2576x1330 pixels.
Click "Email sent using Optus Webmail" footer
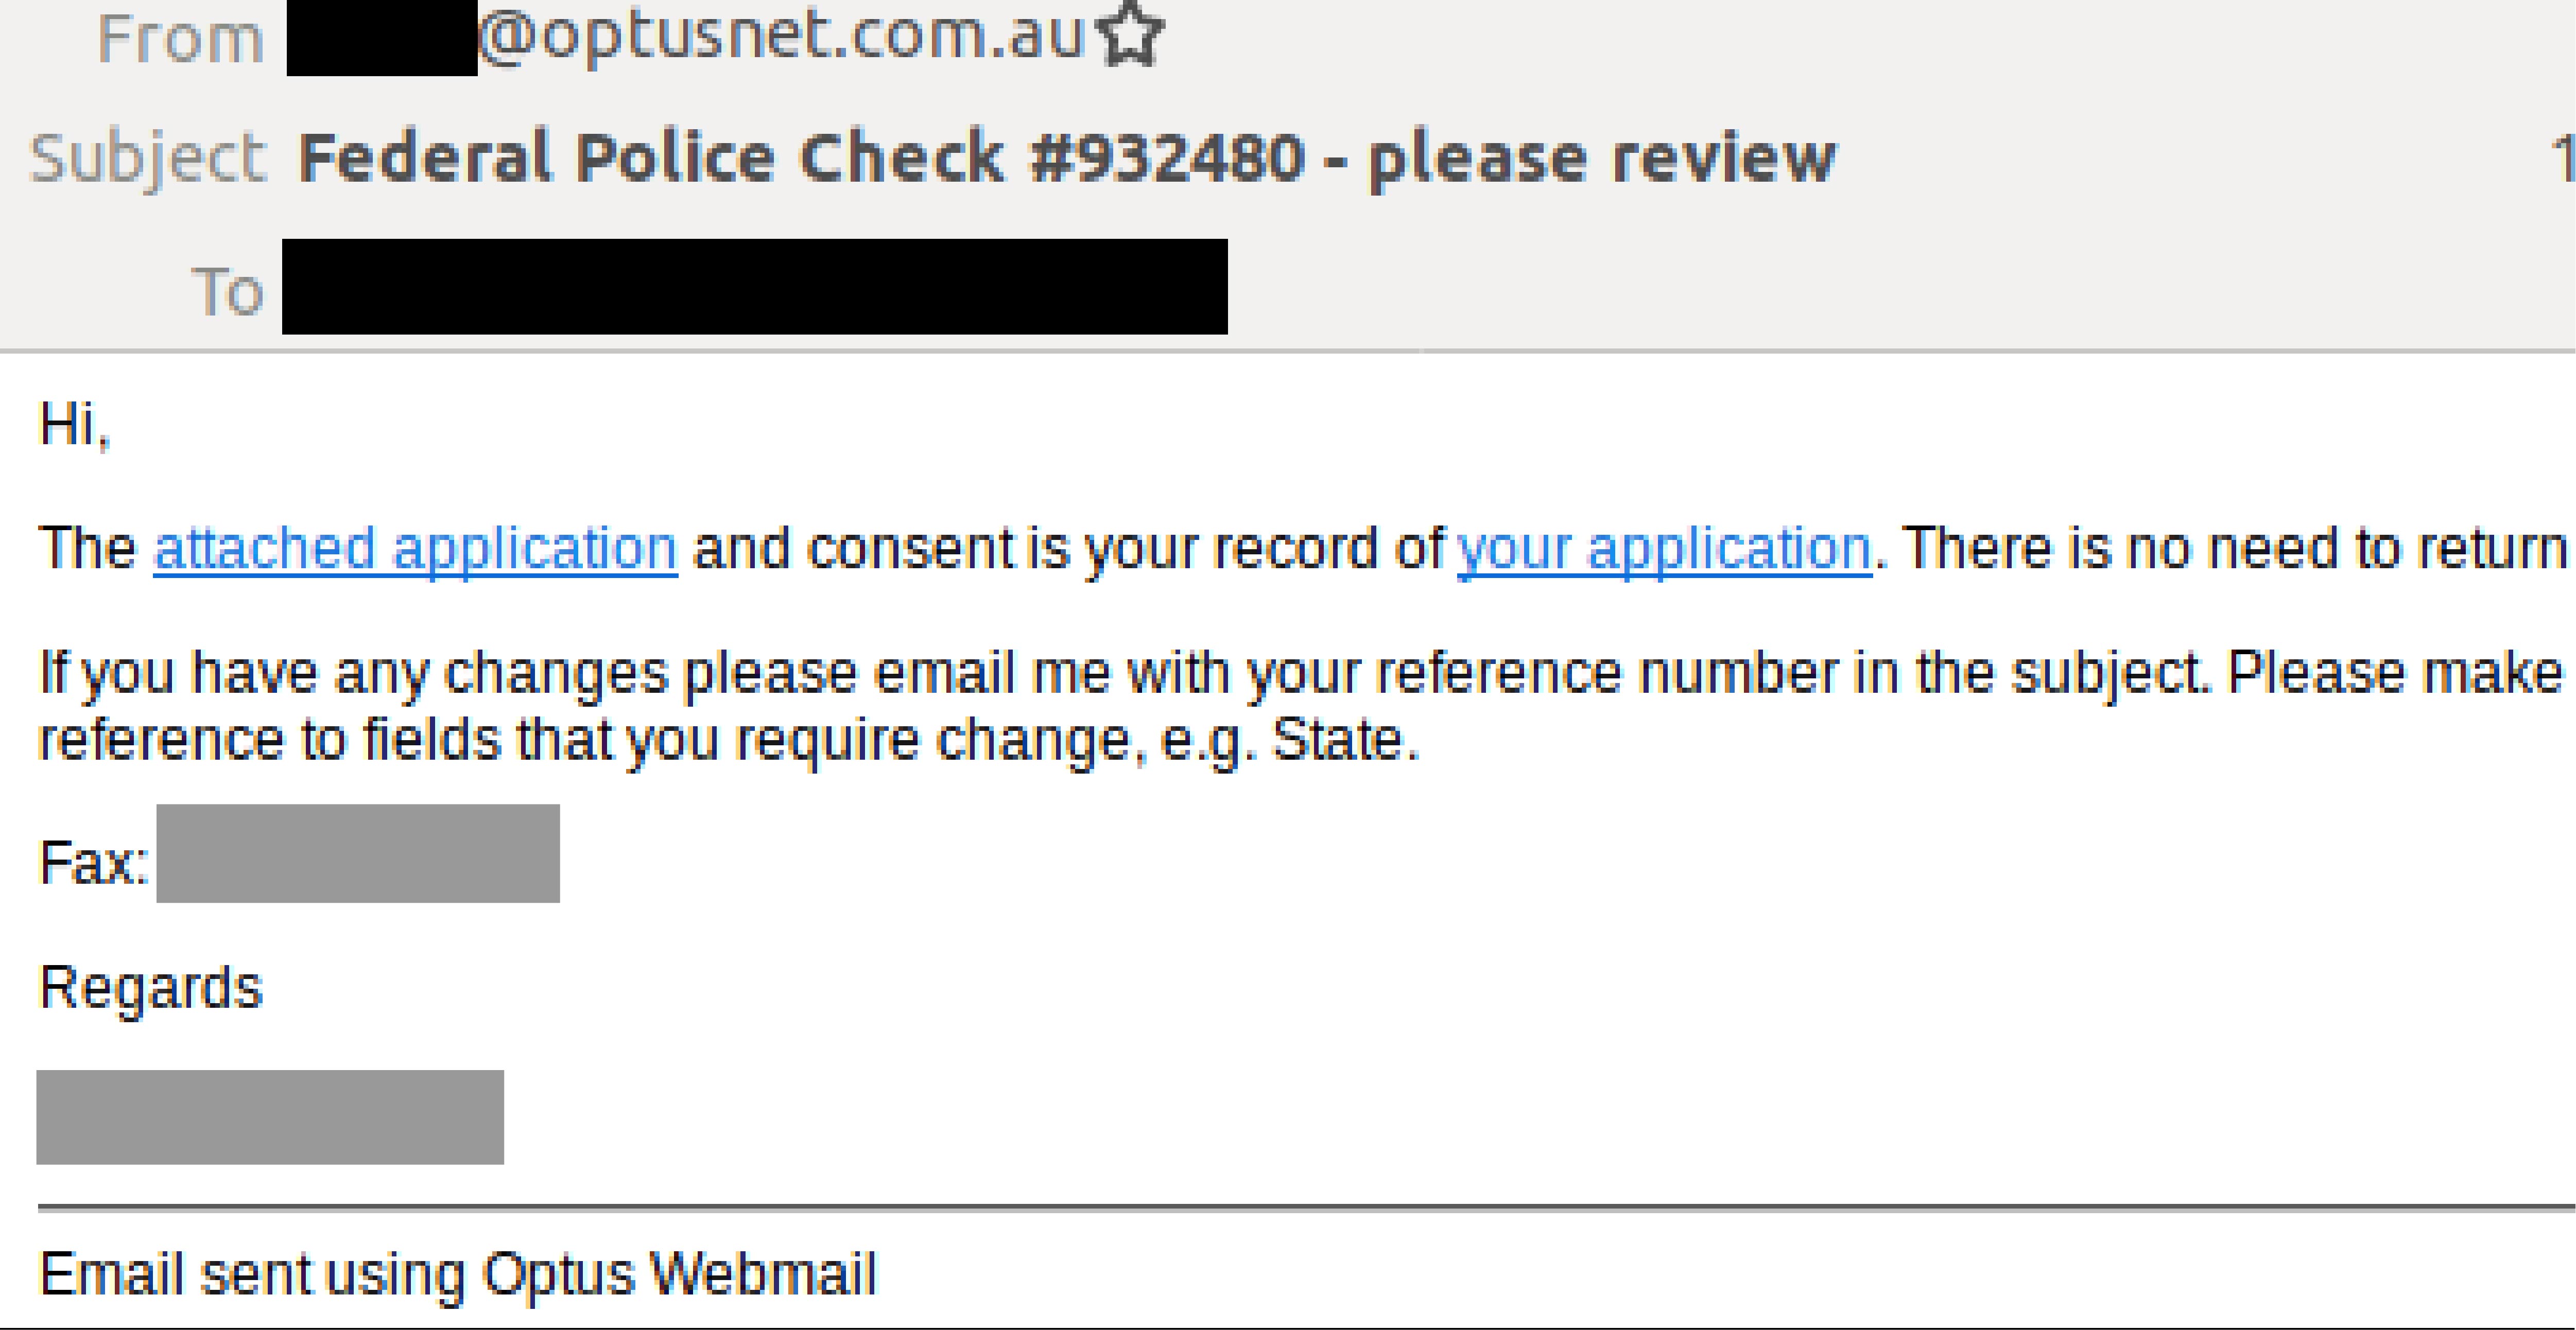457,1274
